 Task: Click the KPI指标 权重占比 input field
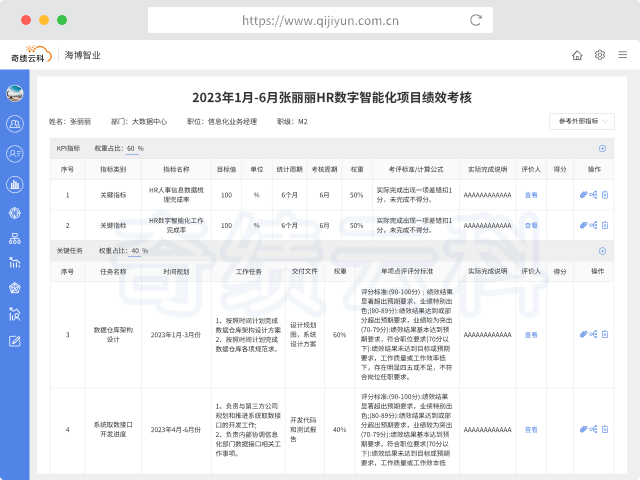pos(133,148)
